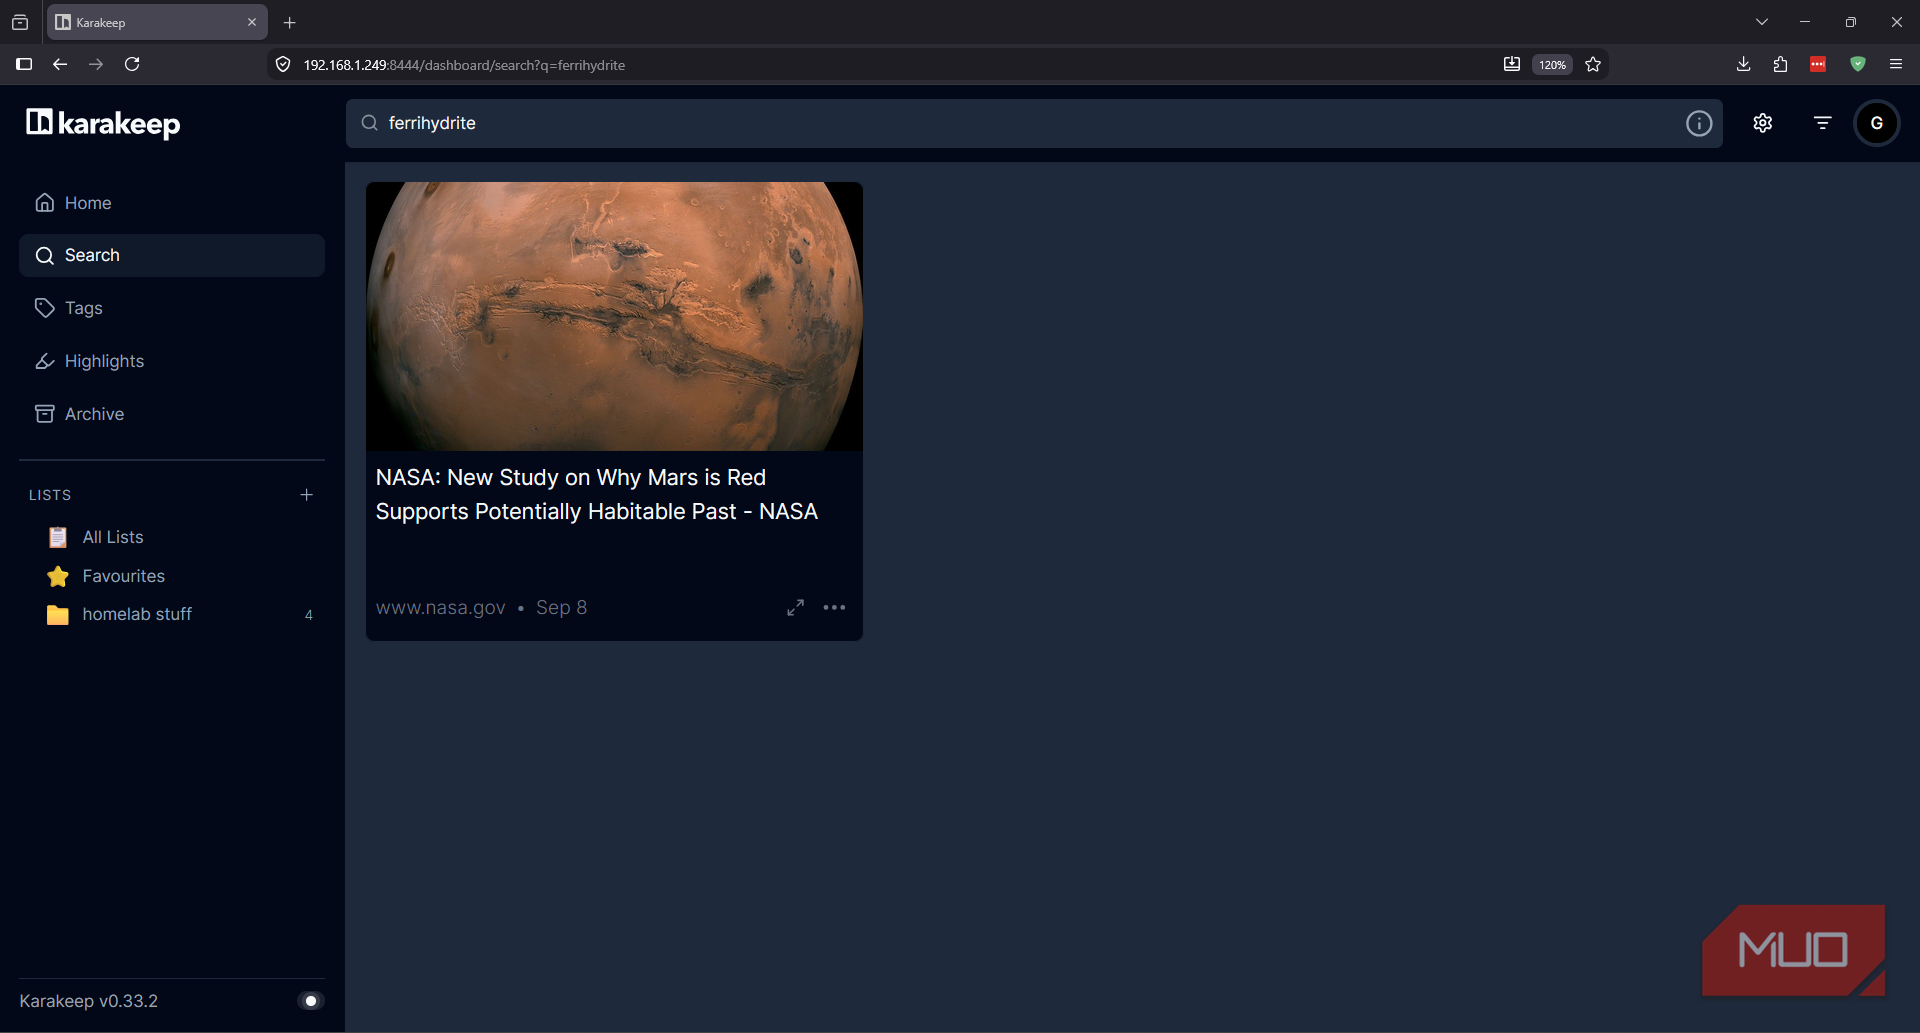Add a new list with plus icon

pos(307,495)
